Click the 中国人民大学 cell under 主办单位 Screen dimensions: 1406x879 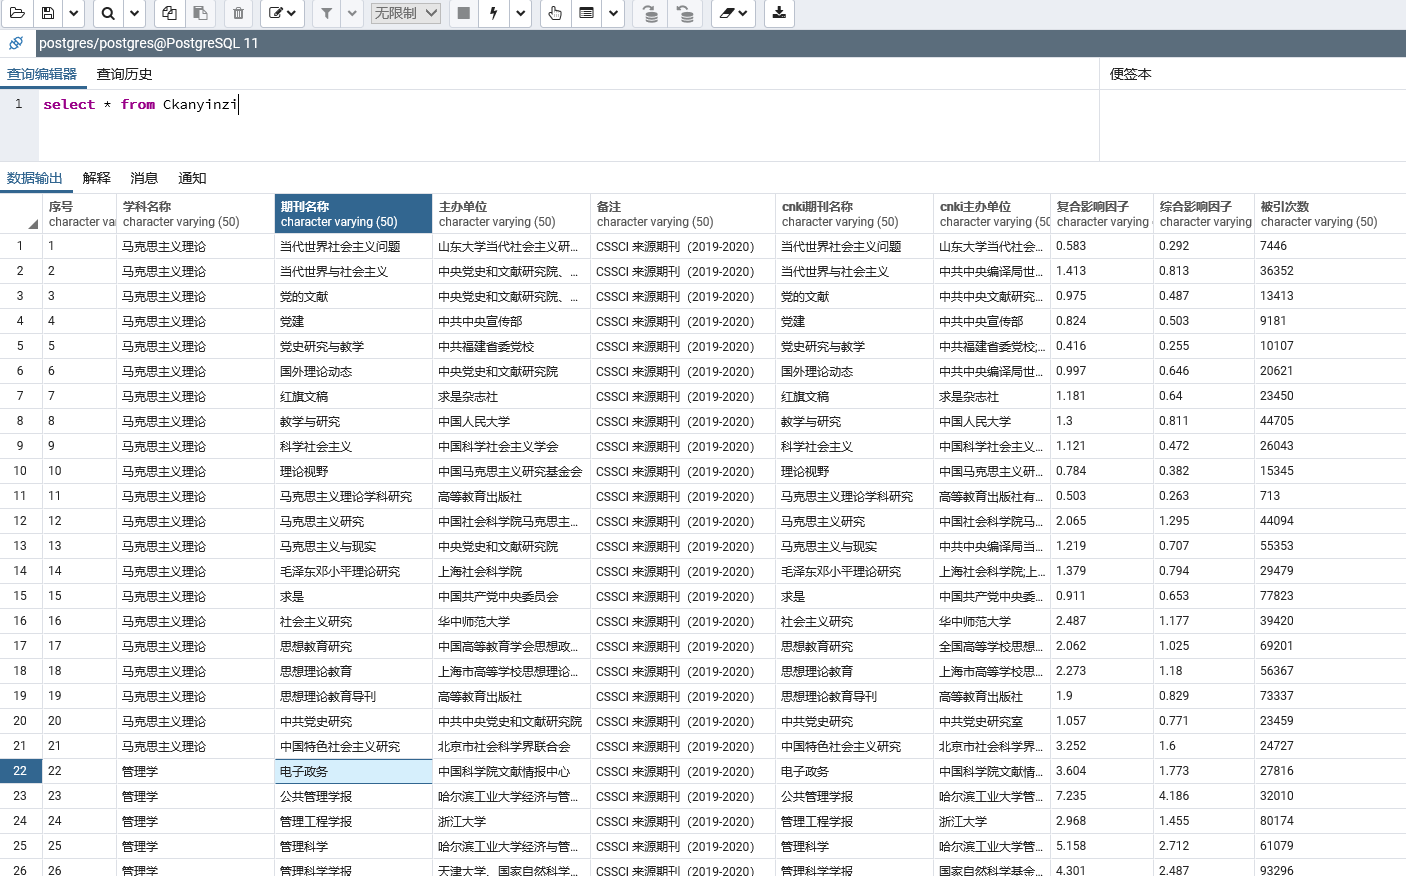[x=511, y=421]
